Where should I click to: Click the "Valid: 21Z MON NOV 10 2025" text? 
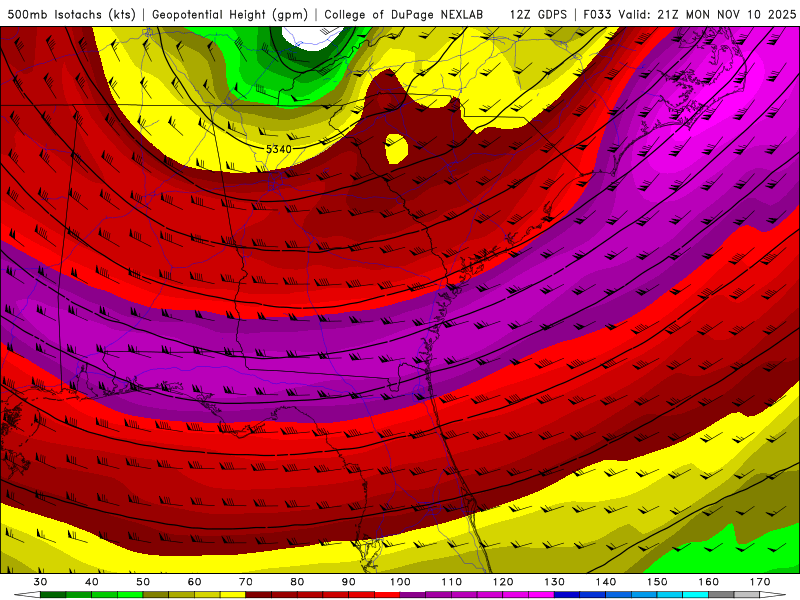(x=707, y=15)
